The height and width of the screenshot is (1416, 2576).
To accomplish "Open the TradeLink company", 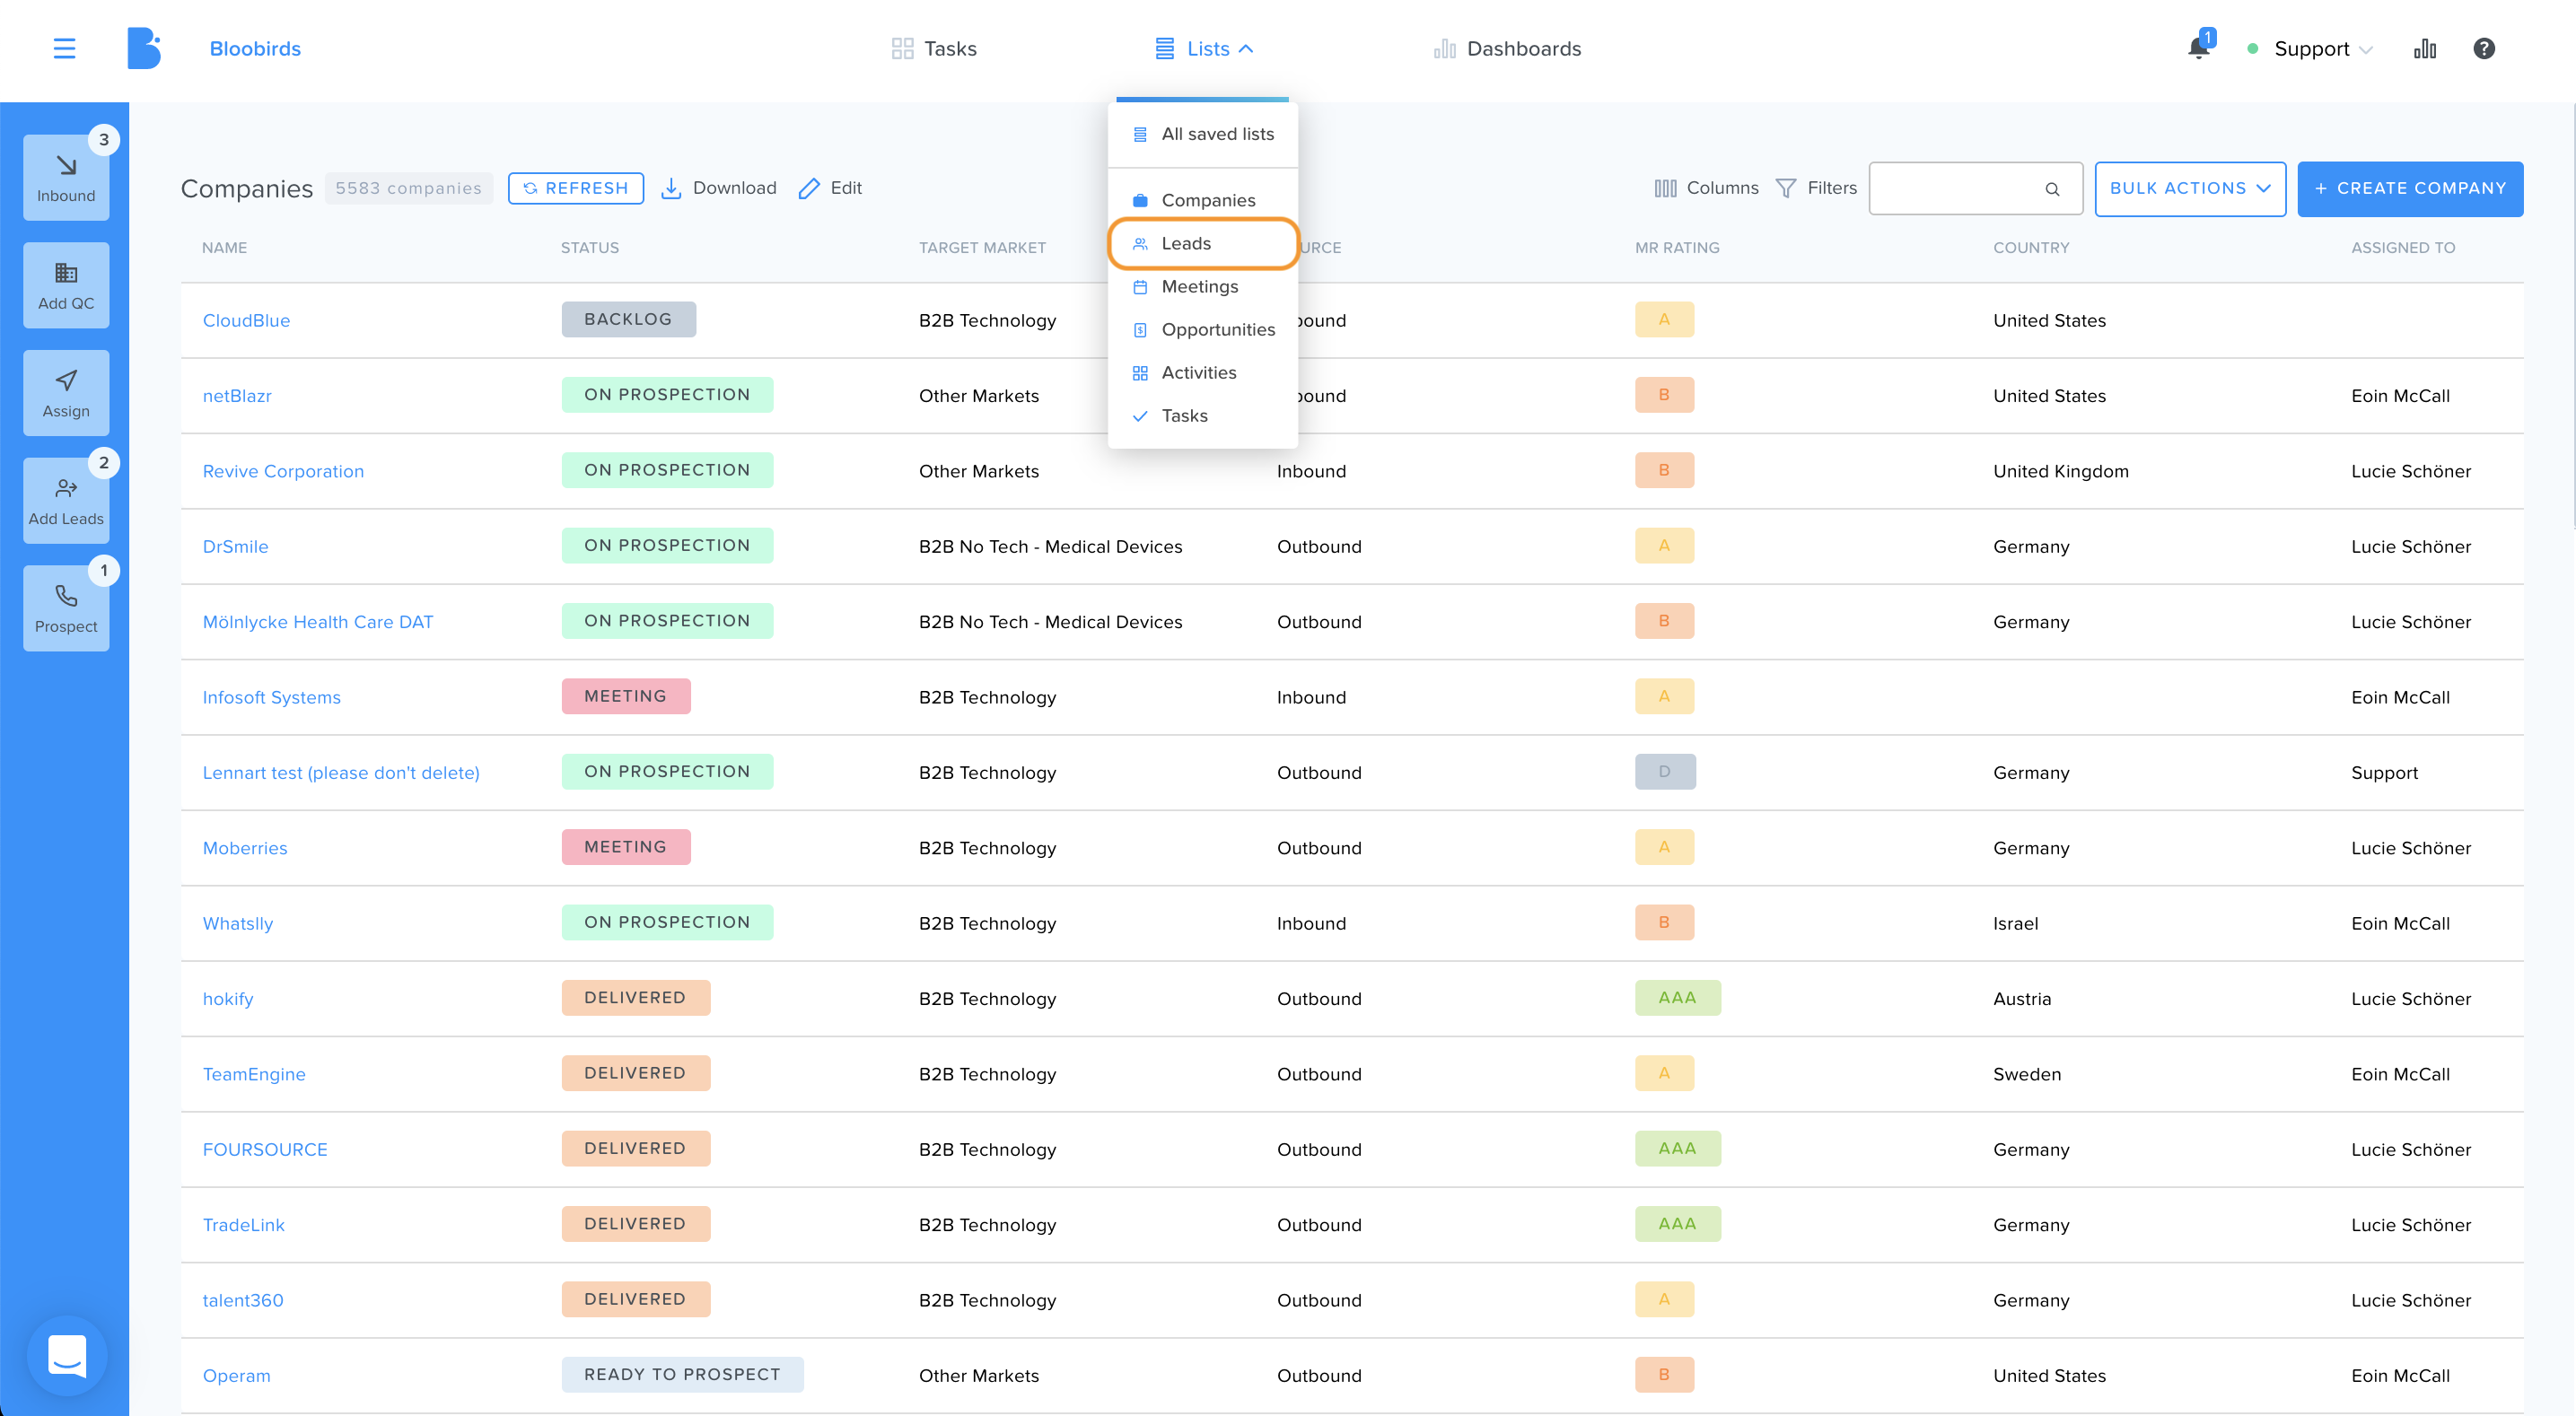I will (243, 1225).
